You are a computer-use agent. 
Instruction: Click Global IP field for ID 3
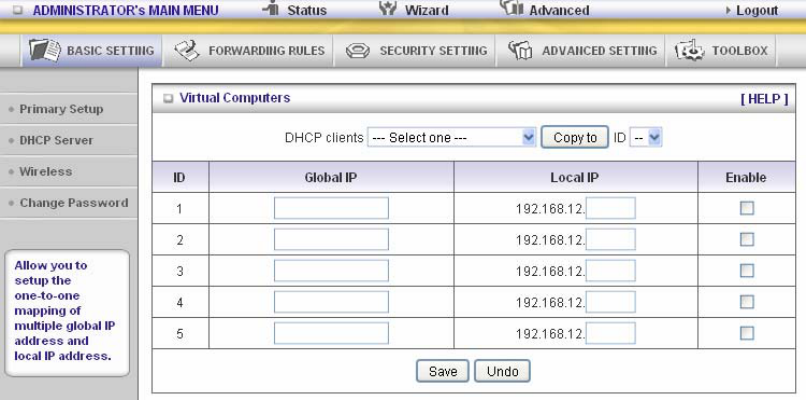click(331, 271)
